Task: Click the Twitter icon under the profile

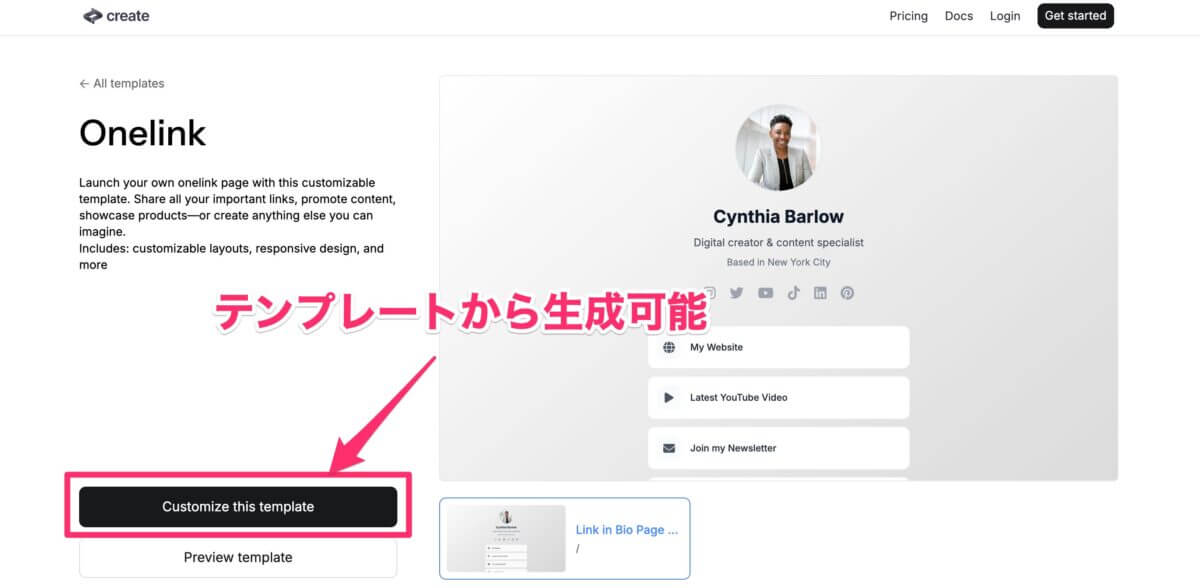Action: pos(737,293)
